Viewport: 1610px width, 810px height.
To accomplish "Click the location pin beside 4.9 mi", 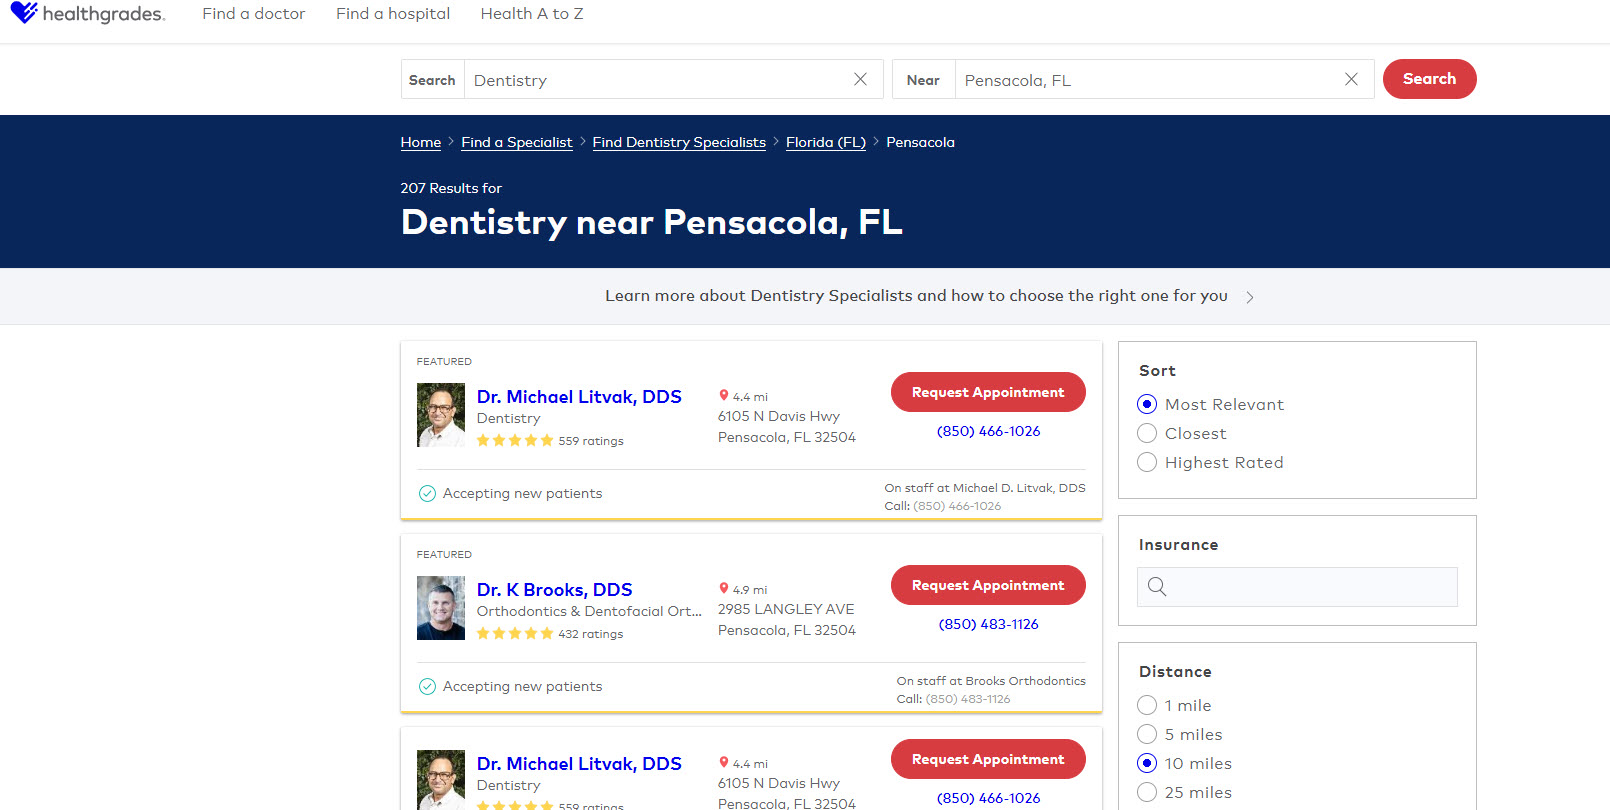I will coord(724,589).
